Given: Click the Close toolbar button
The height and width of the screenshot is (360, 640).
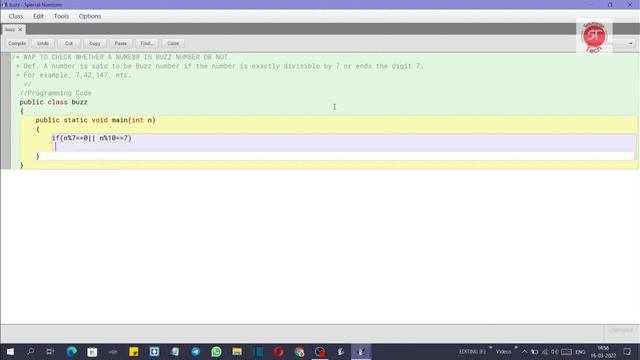Looking at the screenshot, I should click(x=173, y=43).
